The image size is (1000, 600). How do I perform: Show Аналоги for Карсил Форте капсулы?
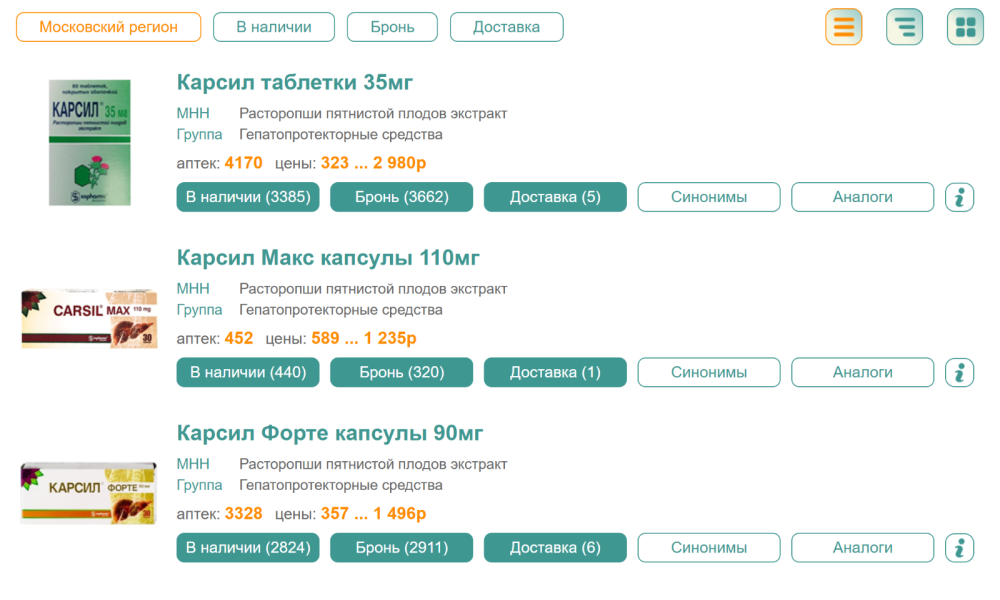coord(862,548)
